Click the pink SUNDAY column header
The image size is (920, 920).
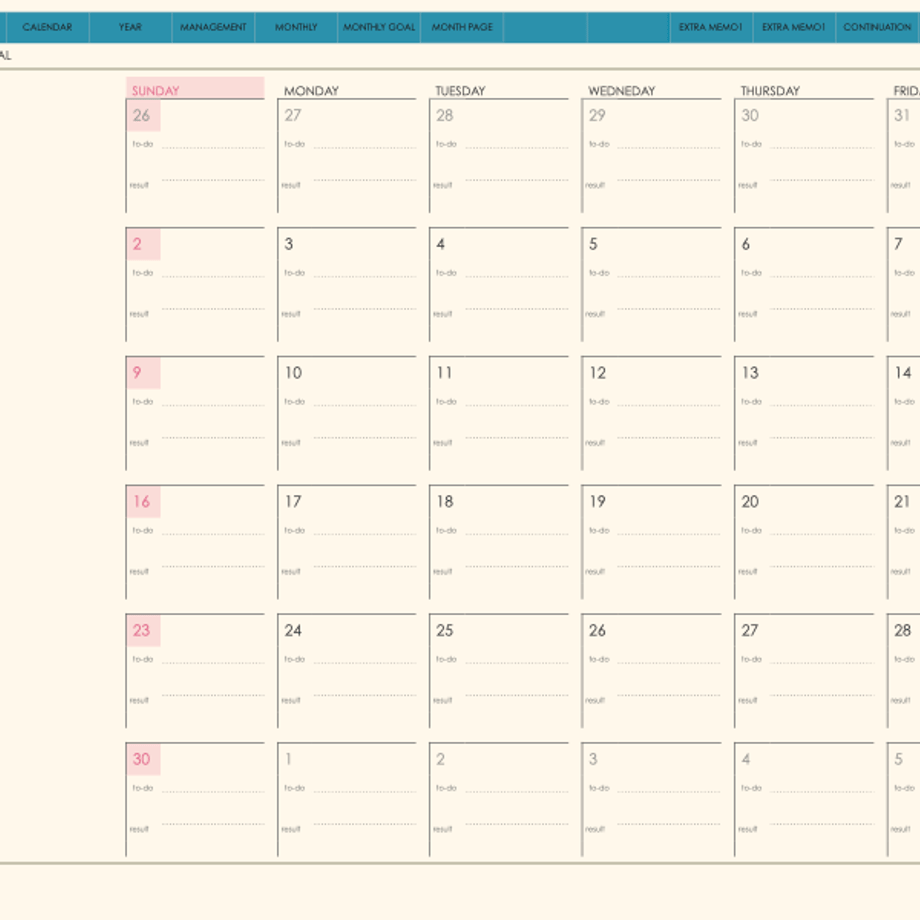coord(195,88)
